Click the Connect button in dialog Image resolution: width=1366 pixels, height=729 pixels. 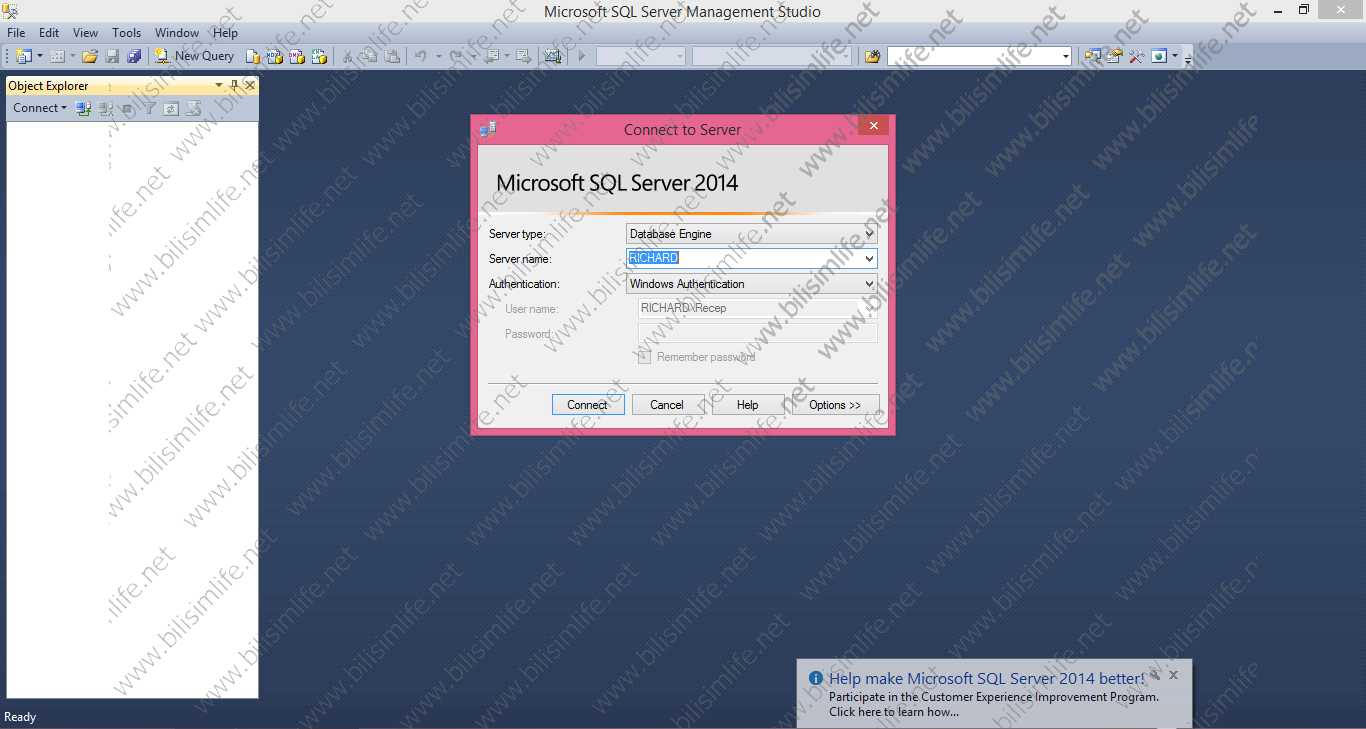tap(588, 405)
